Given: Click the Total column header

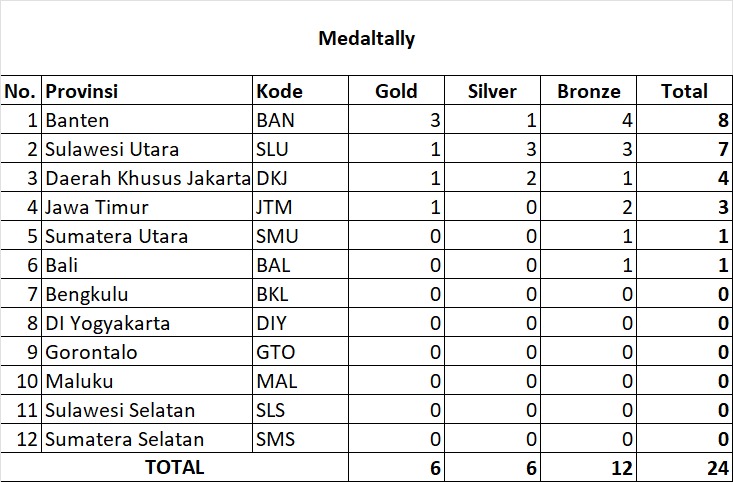Looking at the screenshot, I should pyautogui.click(x=684, y=91).
